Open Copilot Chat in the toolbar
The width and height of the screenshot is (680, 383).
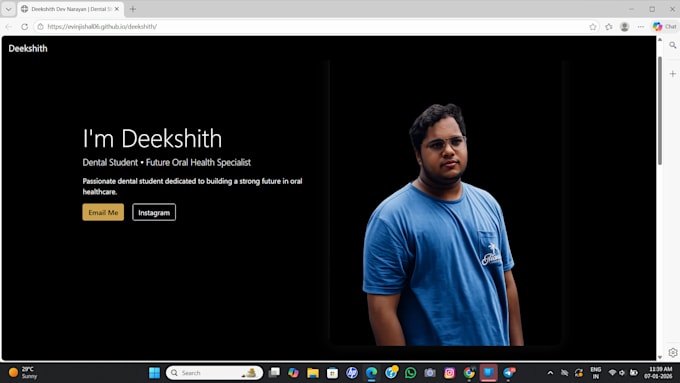tap(665, 27)
